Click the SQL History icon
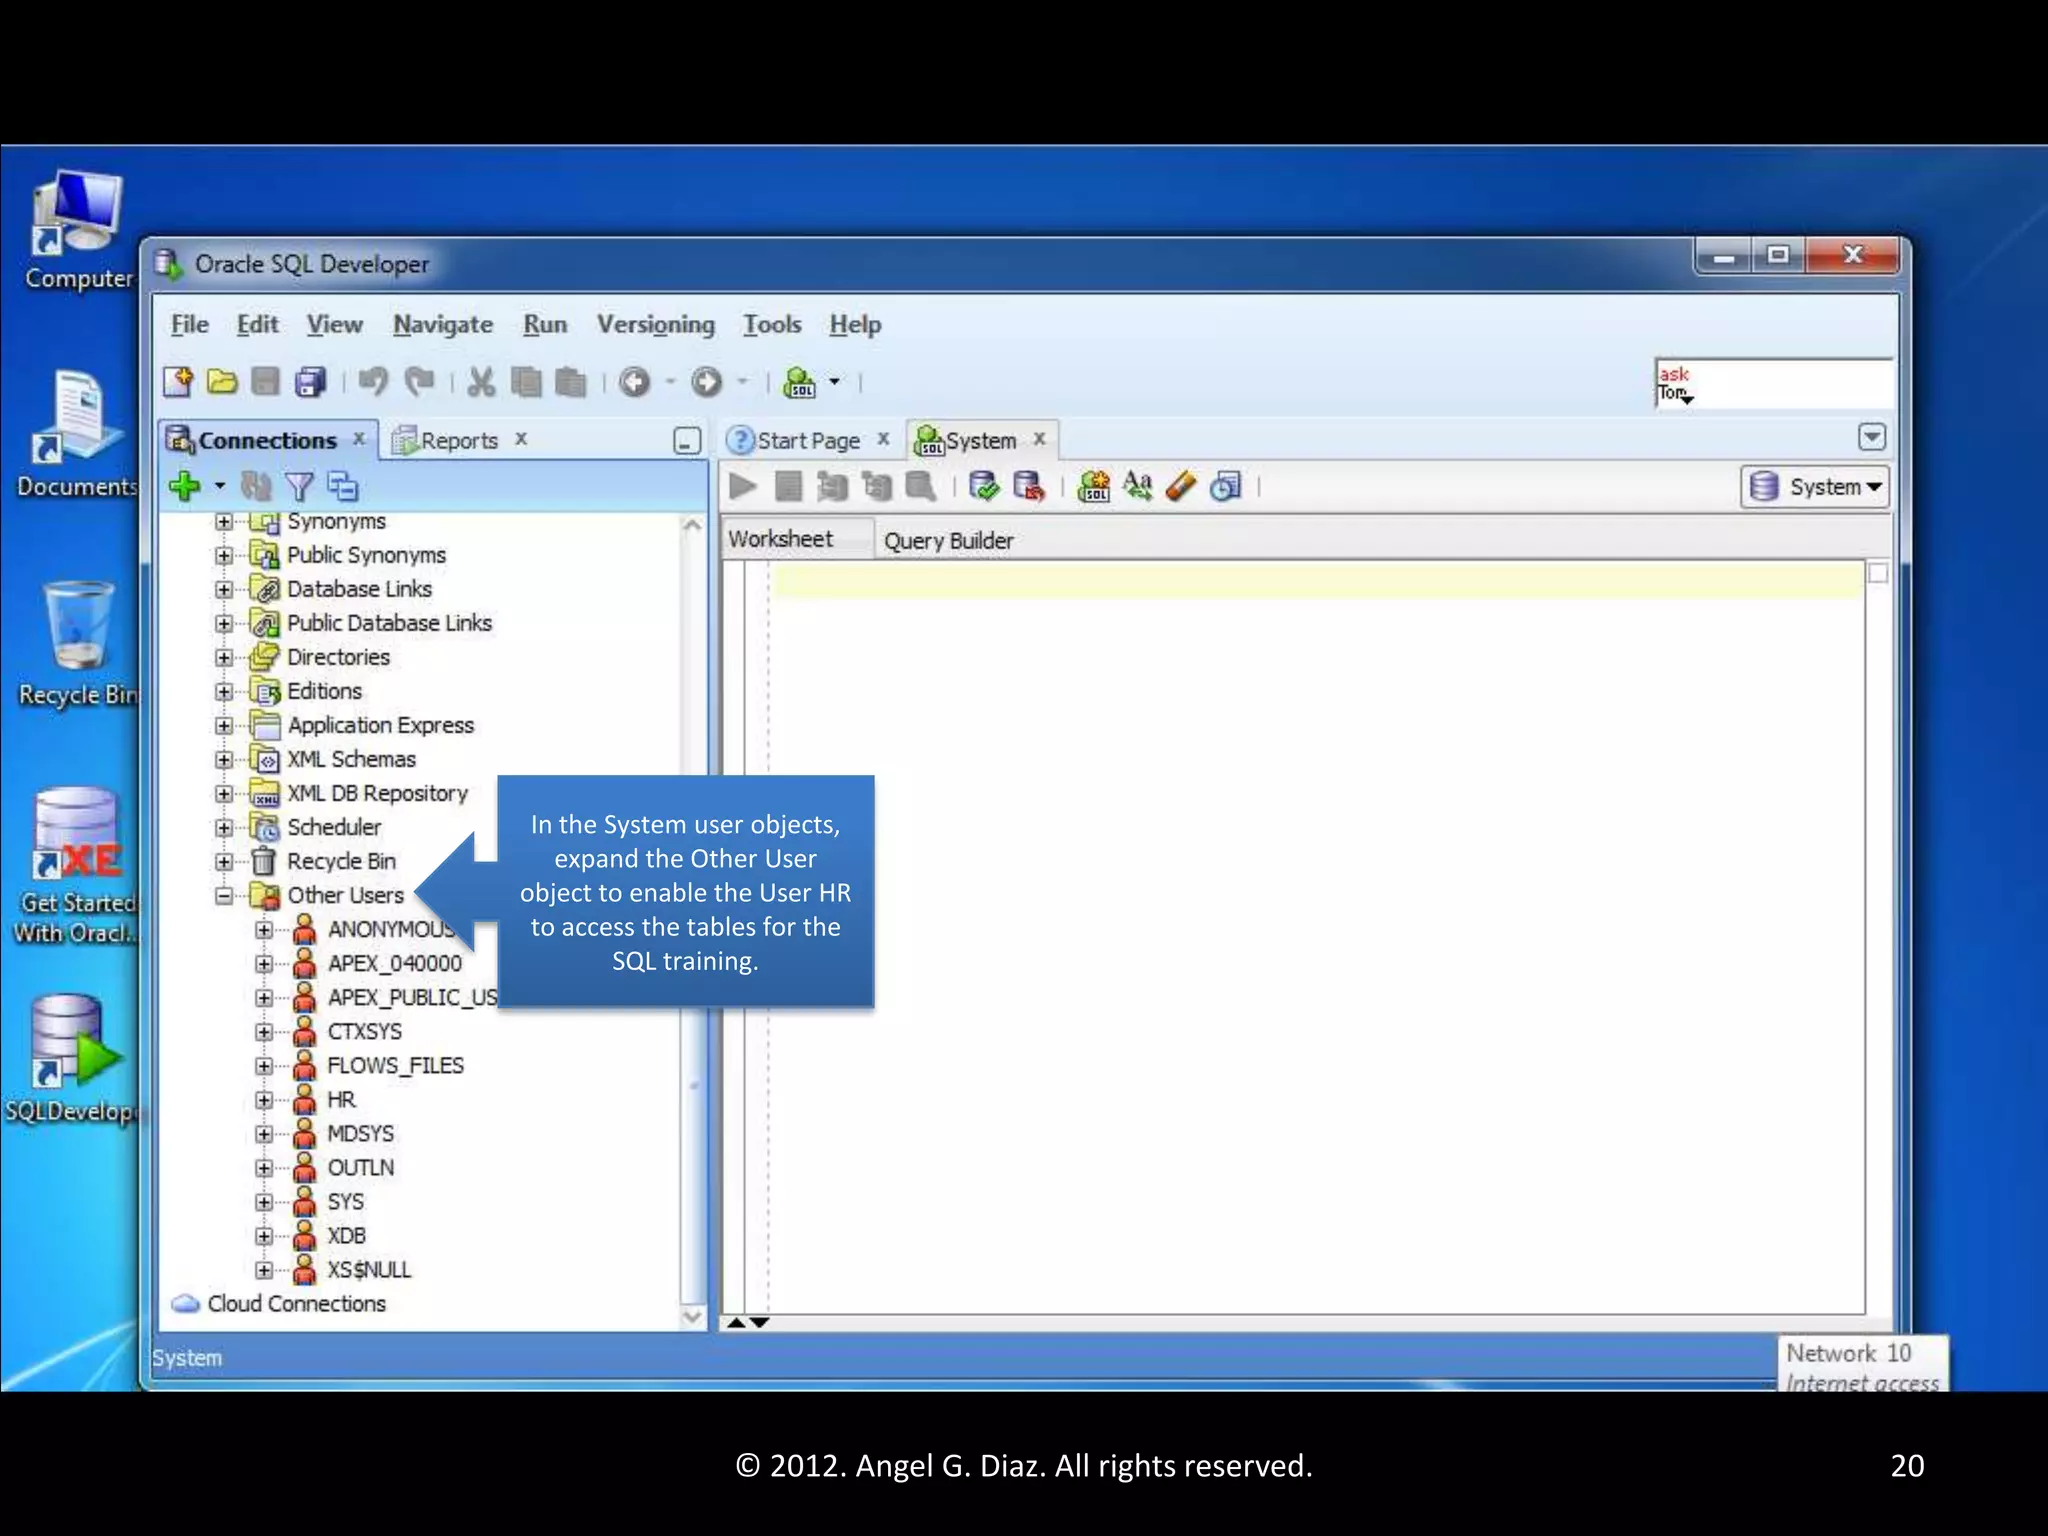 (1225, 487)
